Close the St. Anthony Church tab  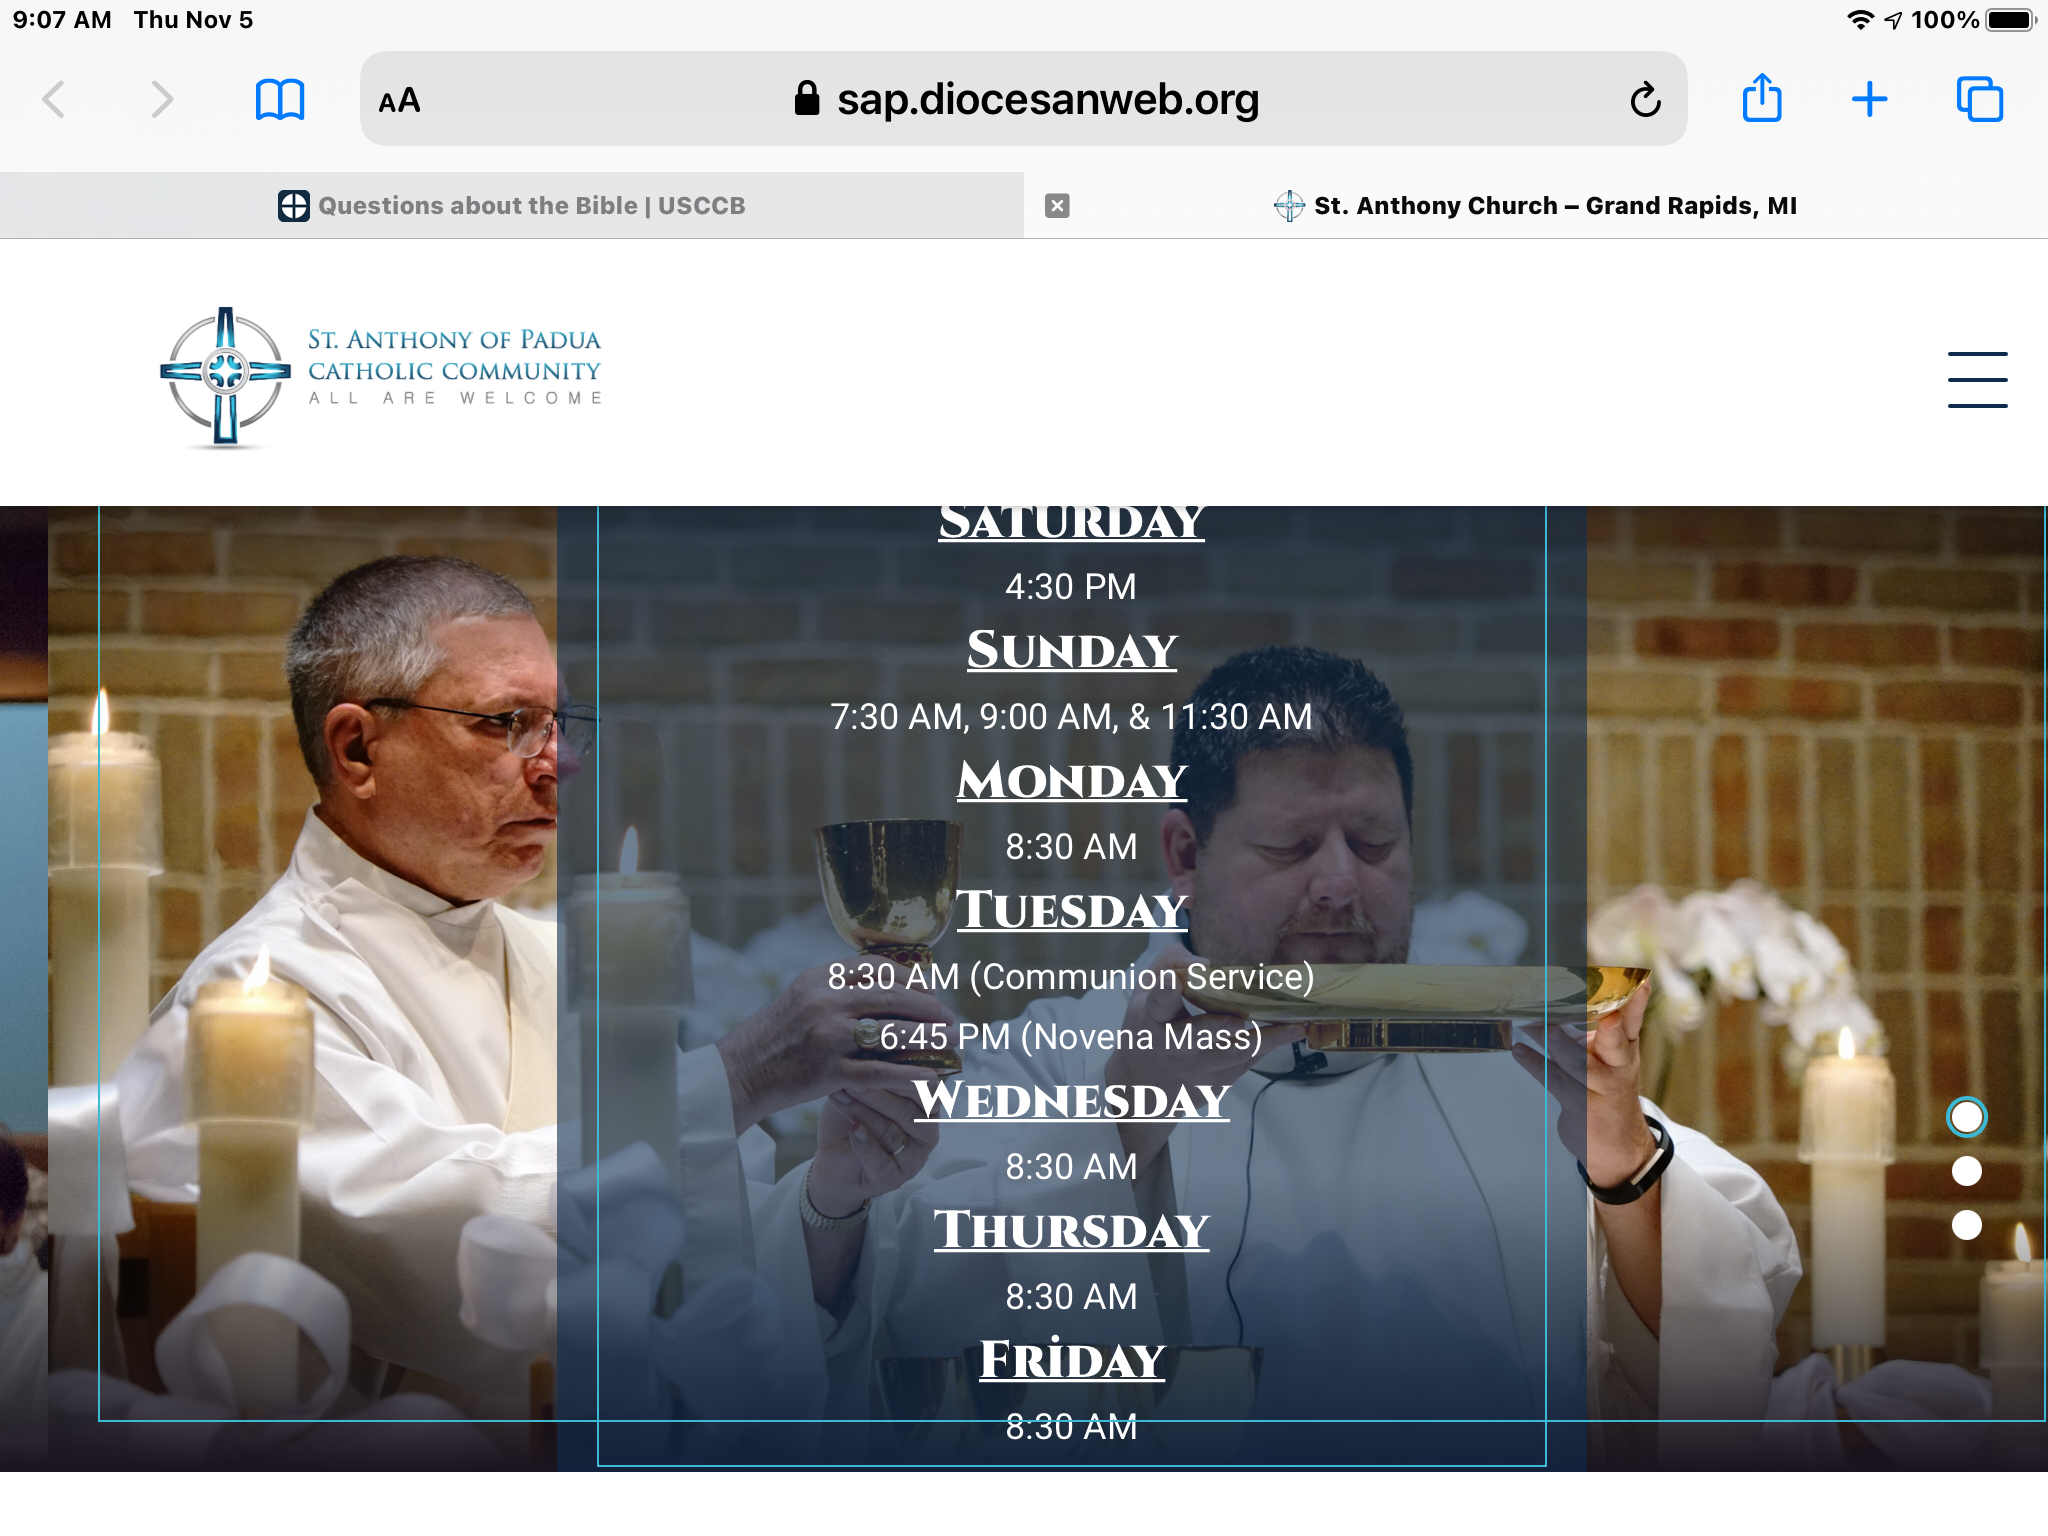click(x=1057, y=206)
